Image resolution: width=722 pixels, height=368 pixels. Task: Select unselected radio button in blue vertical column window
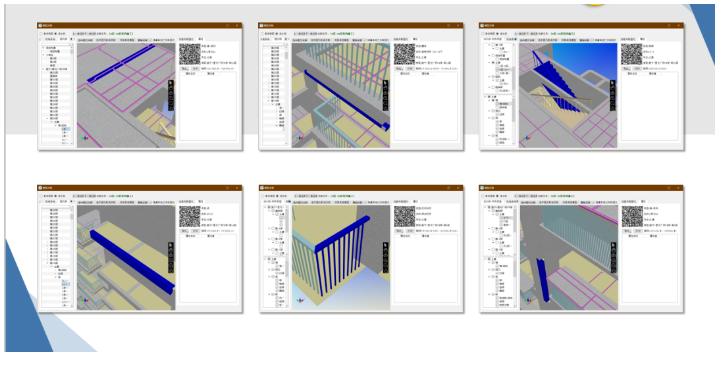point(483,196)
